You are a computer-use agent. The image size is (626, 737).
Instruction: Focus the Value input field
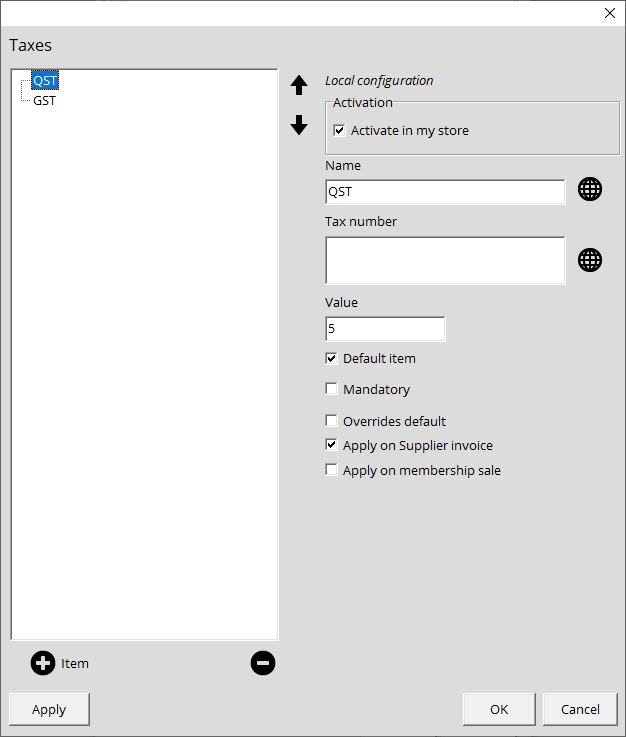pos(385,329)
